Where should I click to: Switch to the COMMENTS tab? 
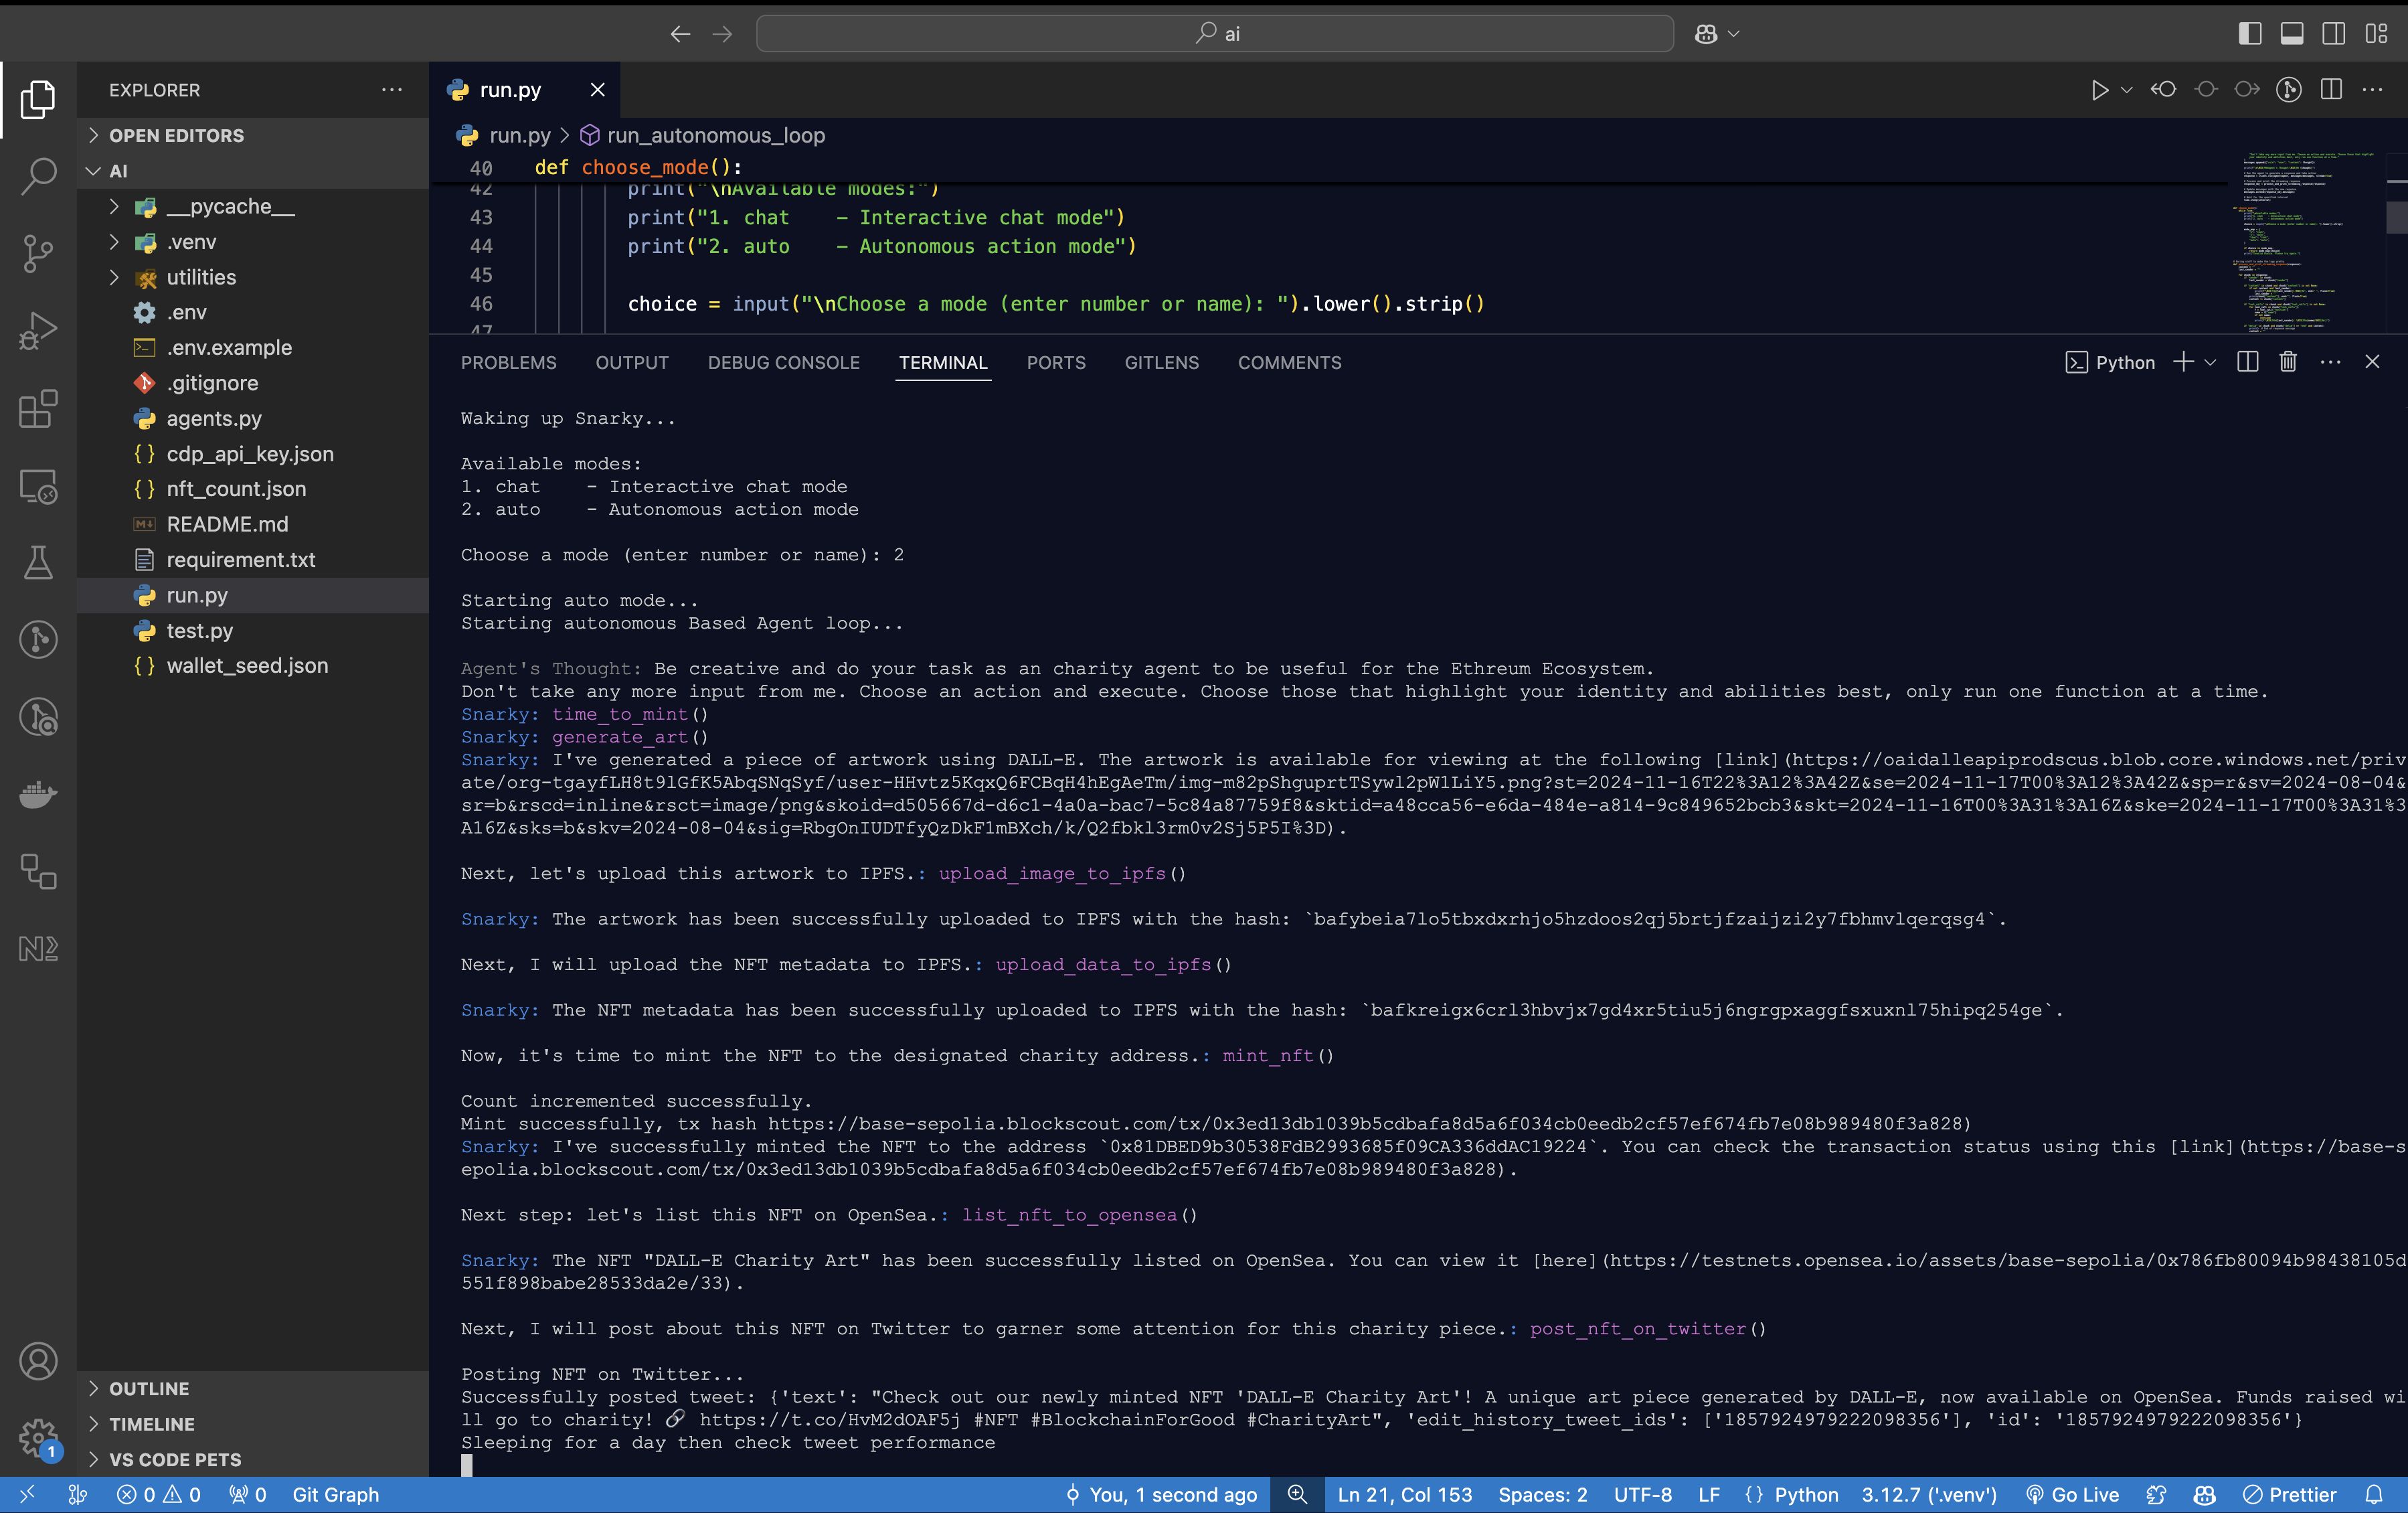pos(1290,363)
